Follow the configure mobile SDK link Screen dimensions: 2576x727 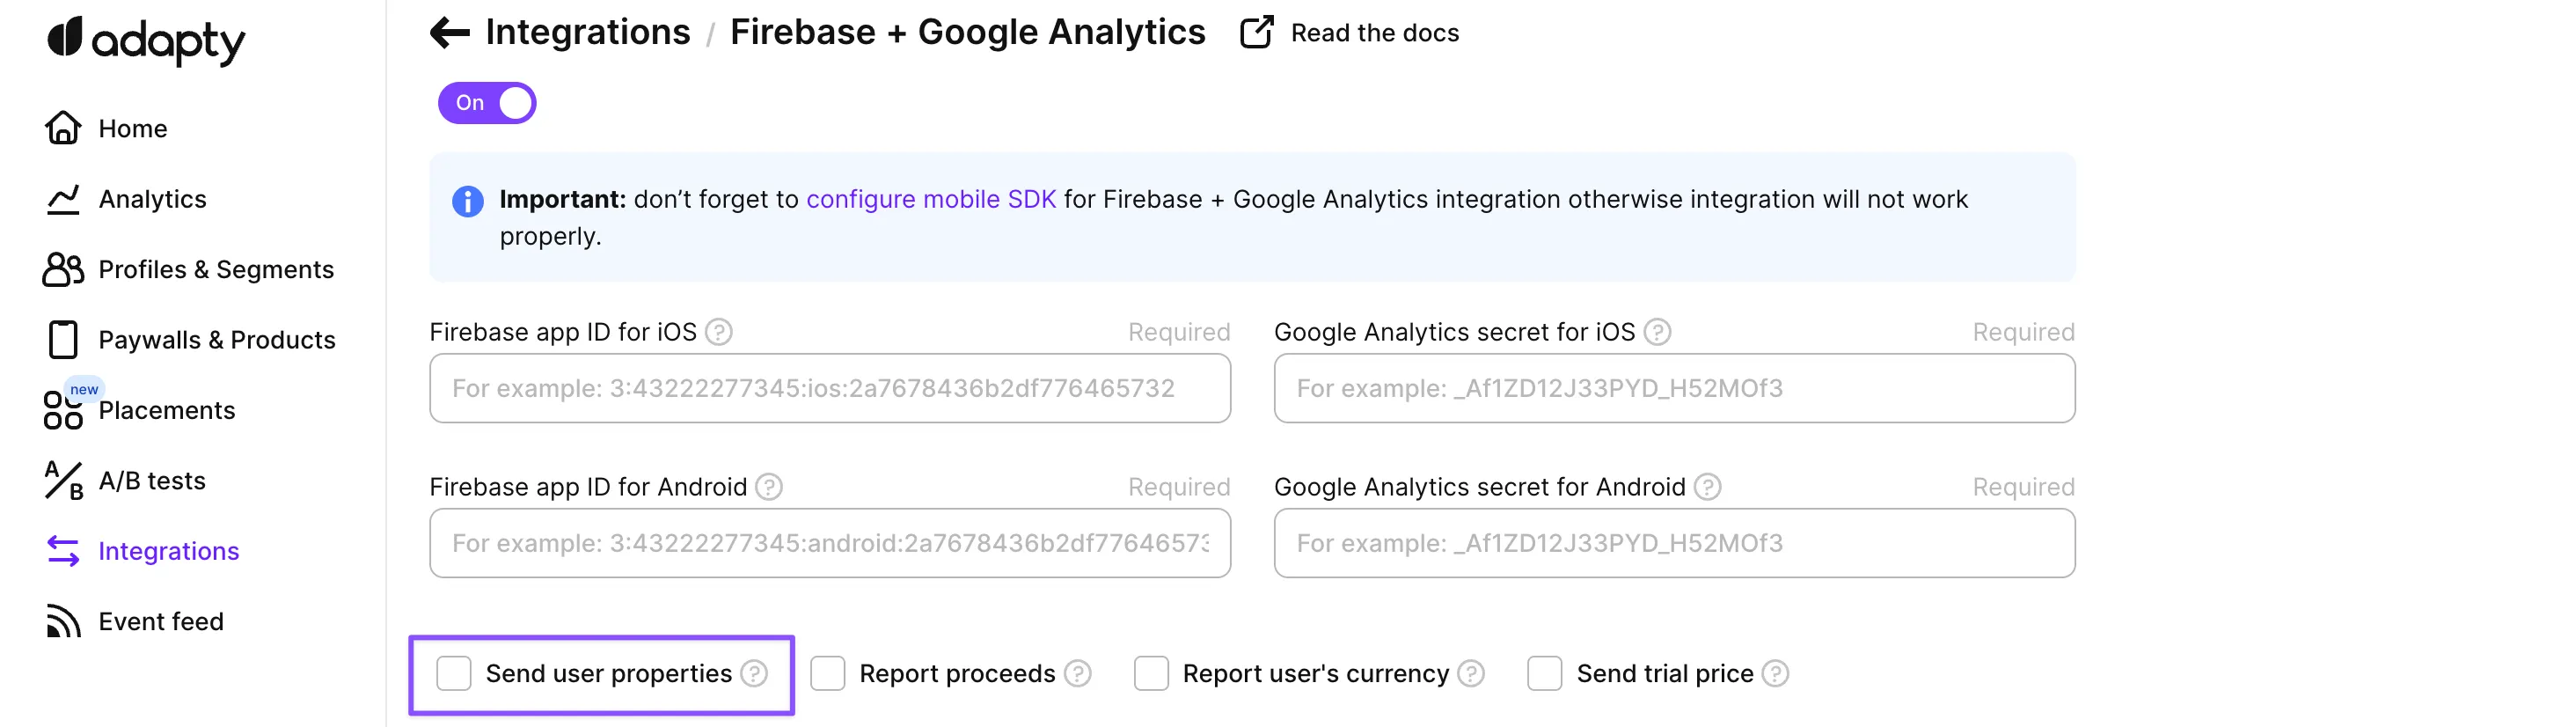pyautogui.click(x=930, y=200)
